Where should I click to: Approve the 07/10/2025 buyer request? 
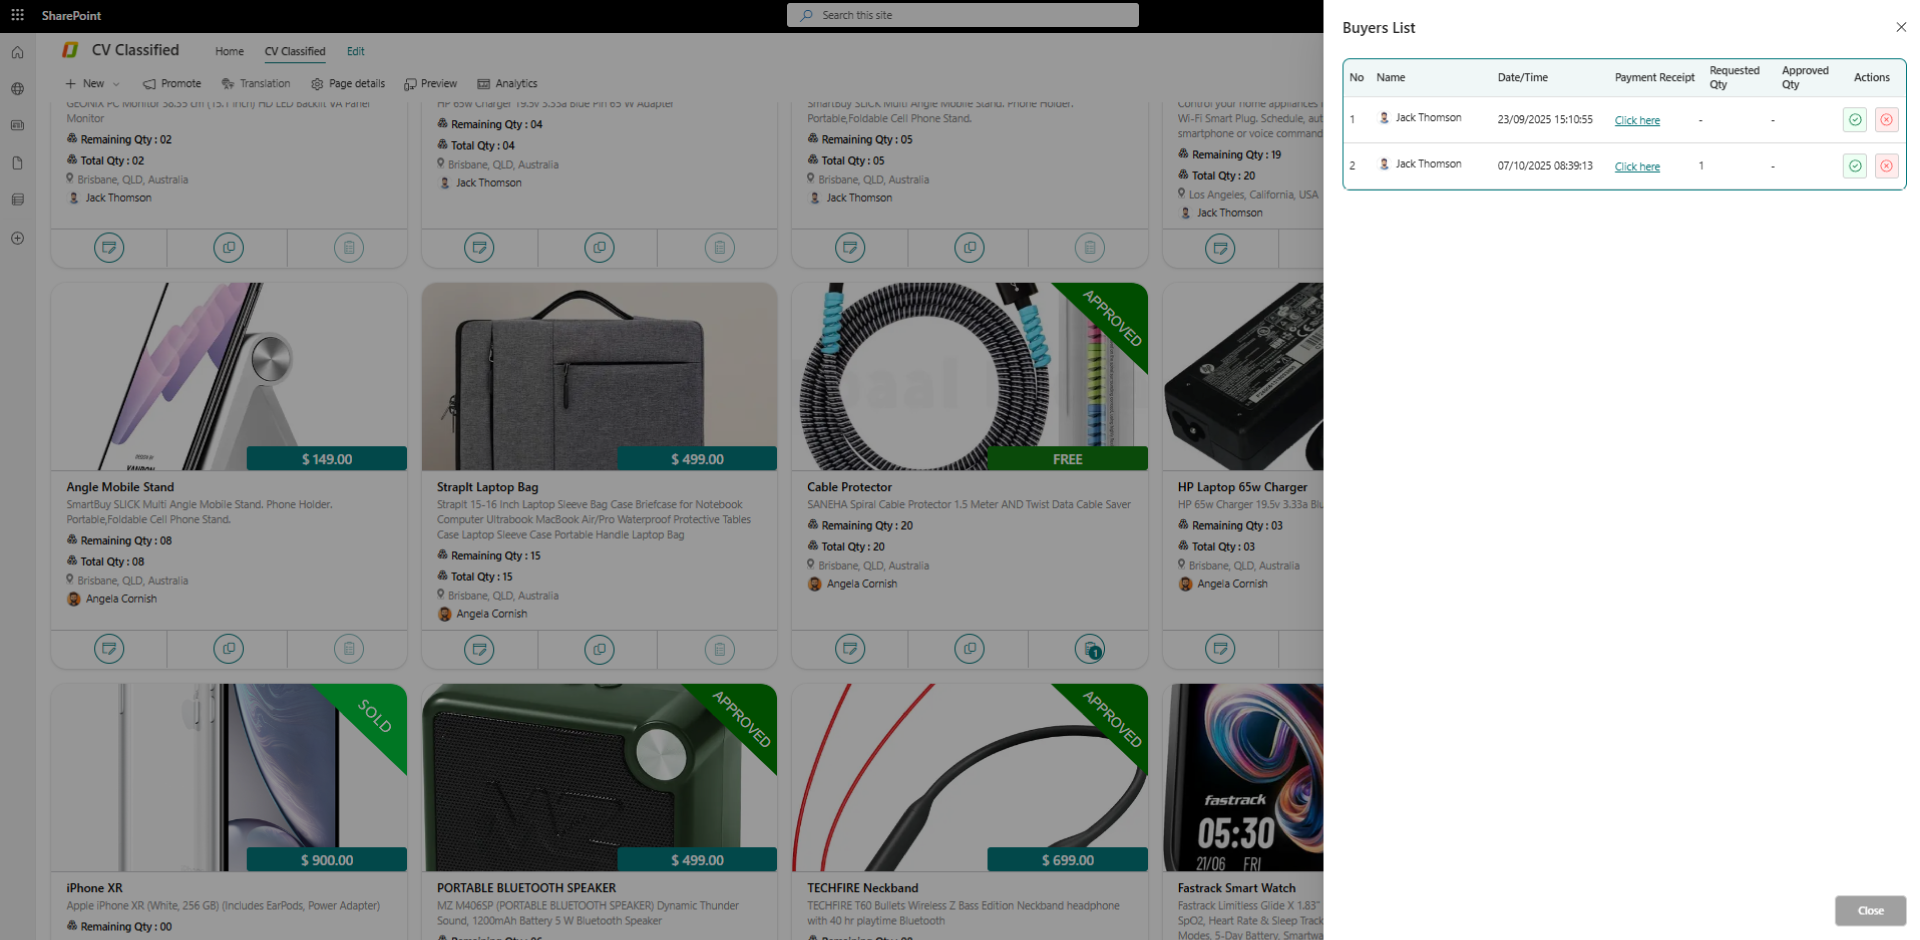[x=1854, y=166]
